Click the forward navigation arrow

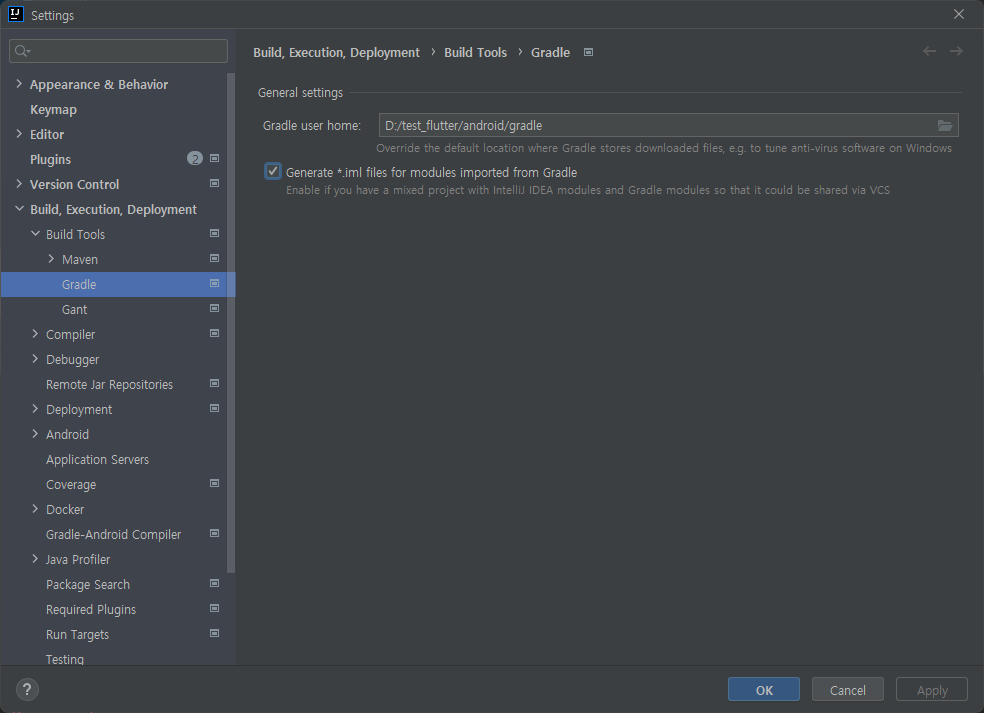point(956,51)
